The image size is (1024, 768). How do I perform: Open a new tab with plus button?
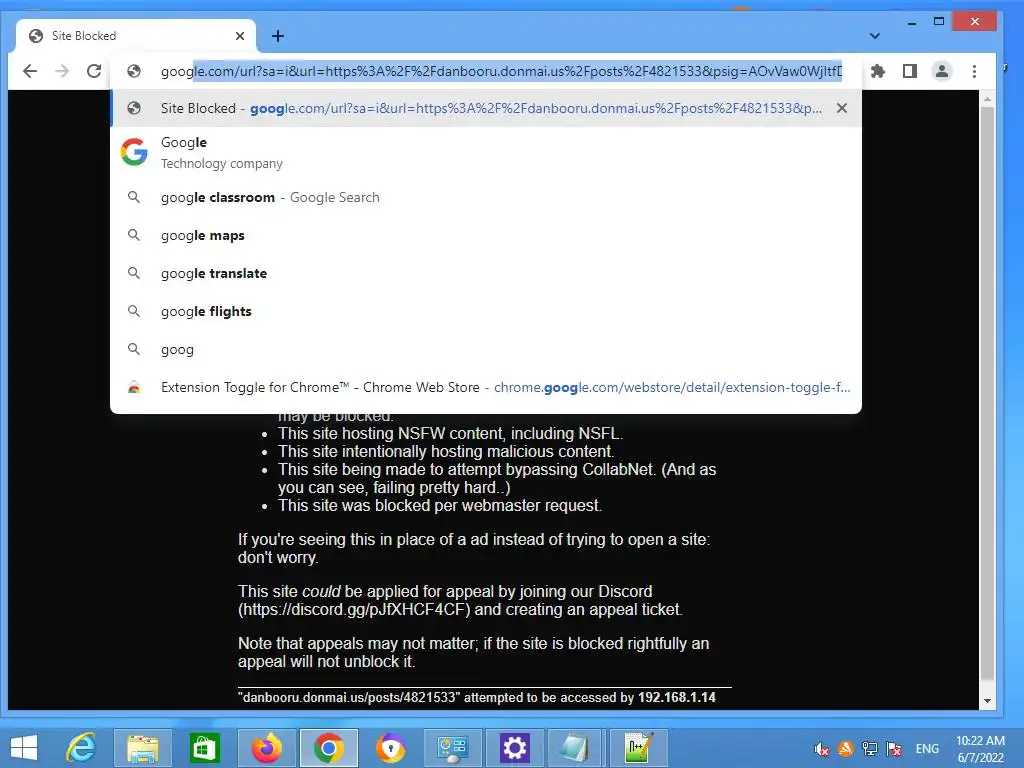coord(278,36)
